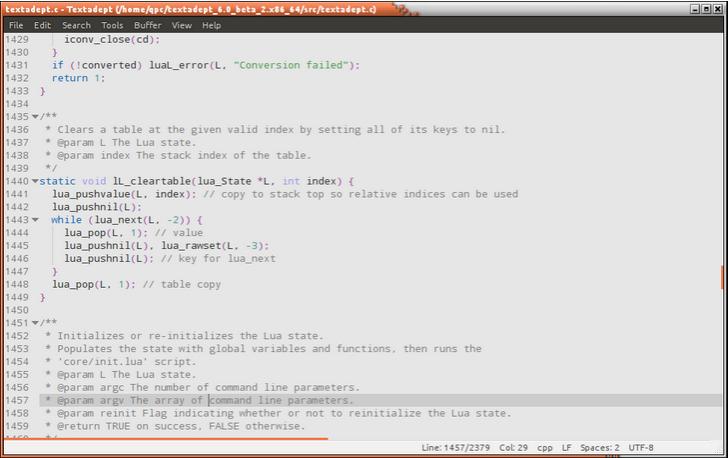The height and width of the screenshot is (458, 728).
Task: Maximize the Textadept window
Action: [706, 8]
